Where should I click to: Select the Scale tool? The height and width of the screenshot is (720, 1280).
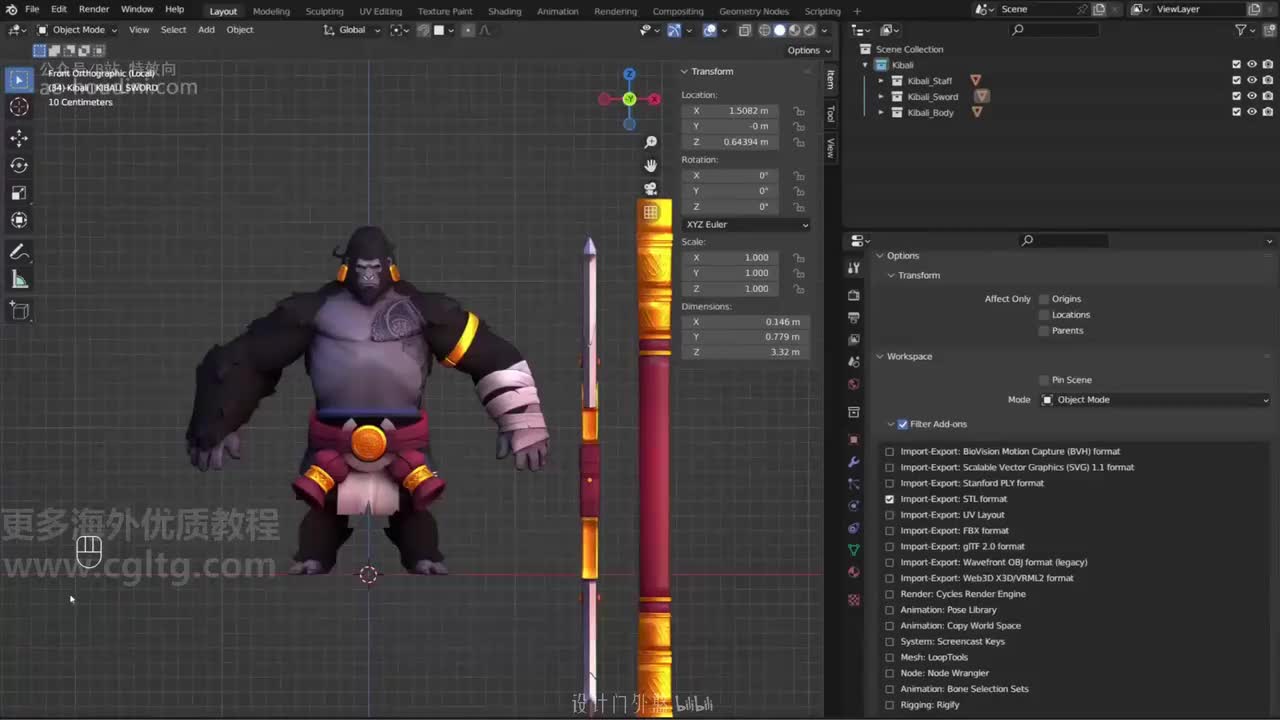click(x=19, y=193)
